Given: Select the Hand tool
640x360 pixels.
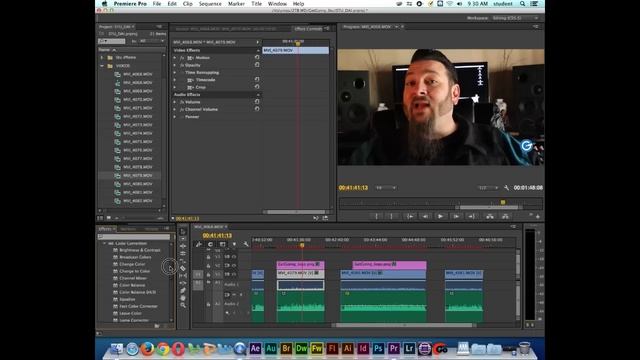Looking at the screenshot, I should [183, 298].
